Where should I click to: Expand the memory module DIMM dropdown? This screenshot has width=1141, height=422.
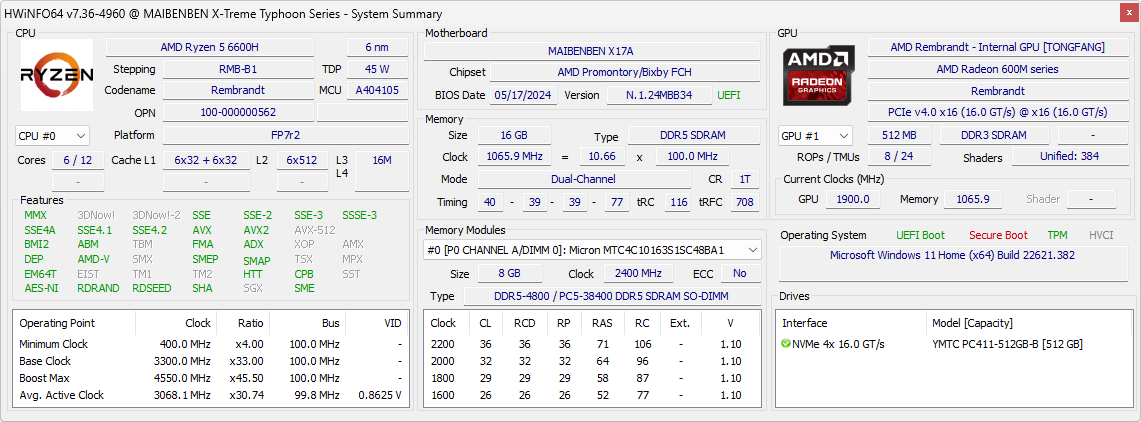coord(592,249)
